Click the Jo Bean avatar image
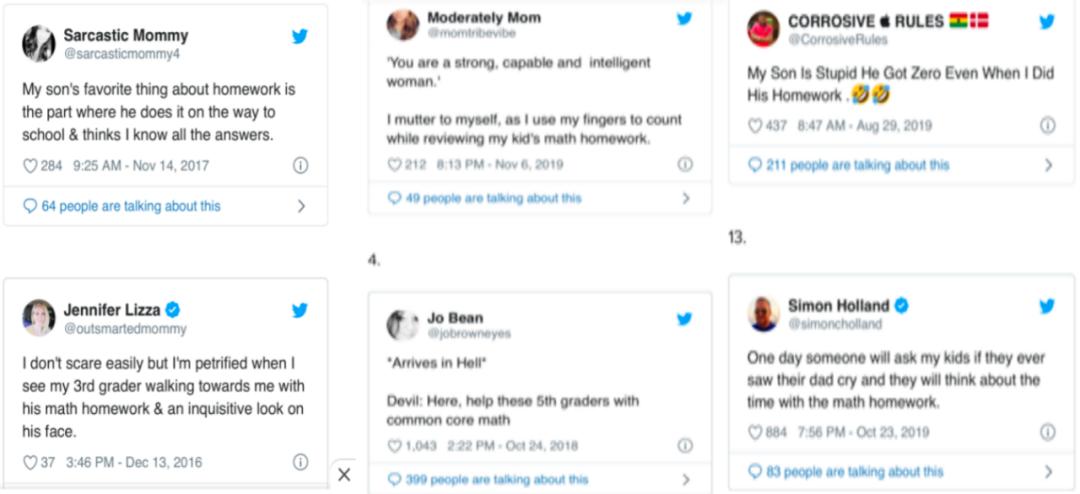This screenshot has width=1080, height=494. coord(402,325)
